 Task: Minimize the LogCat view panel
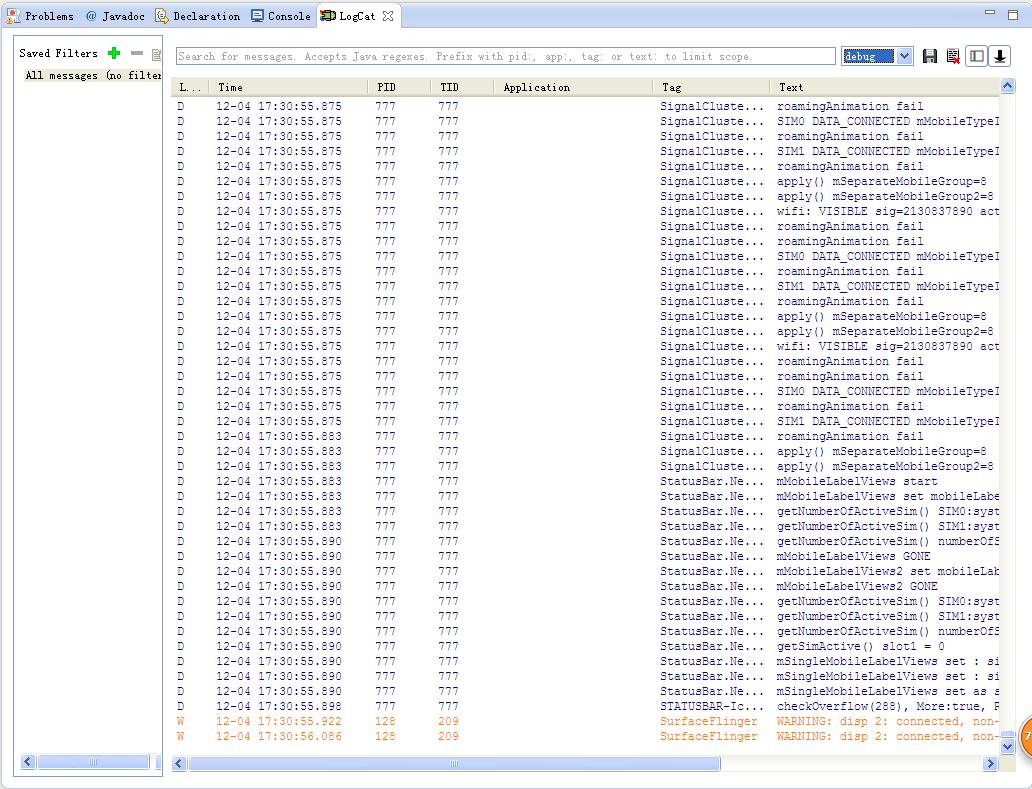coord(989,13)
